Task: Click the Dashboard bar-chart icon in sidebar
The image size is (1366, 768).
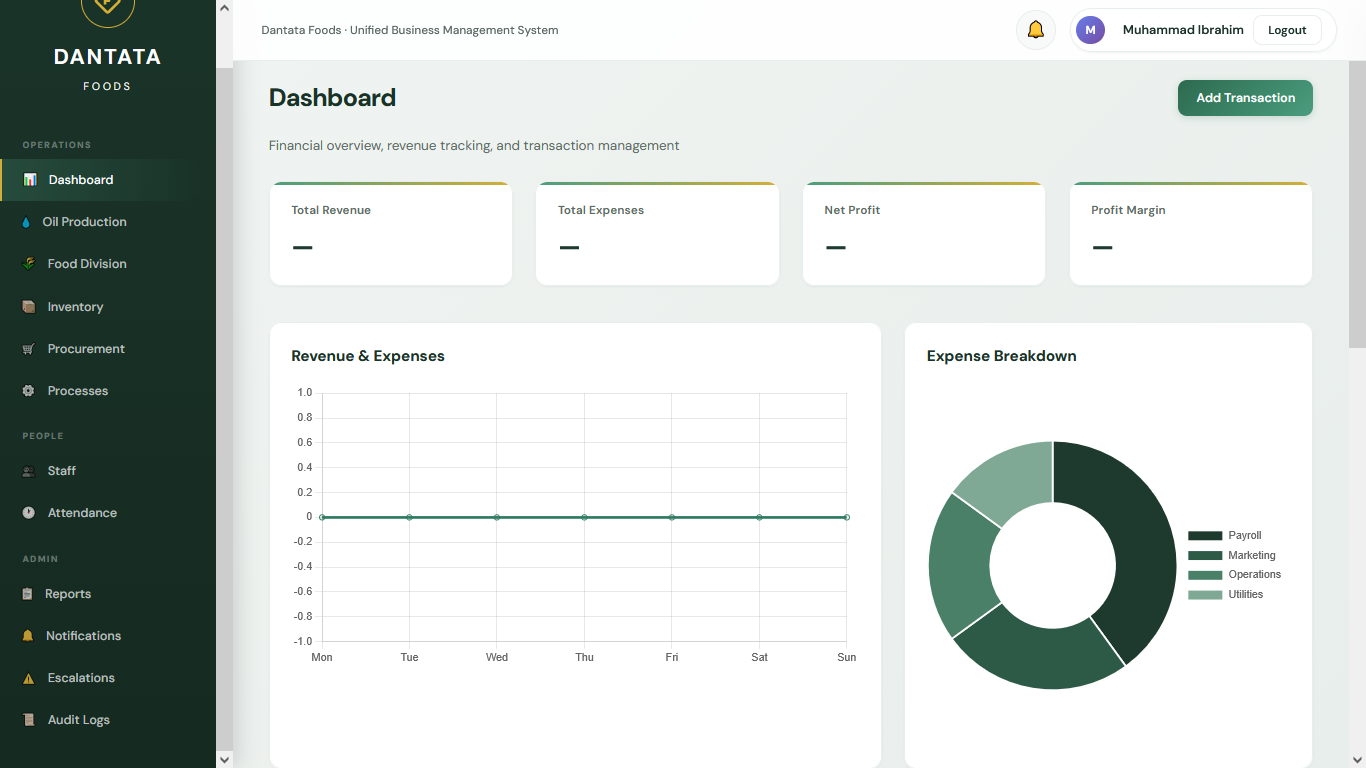Action: [x=30, y=180]
